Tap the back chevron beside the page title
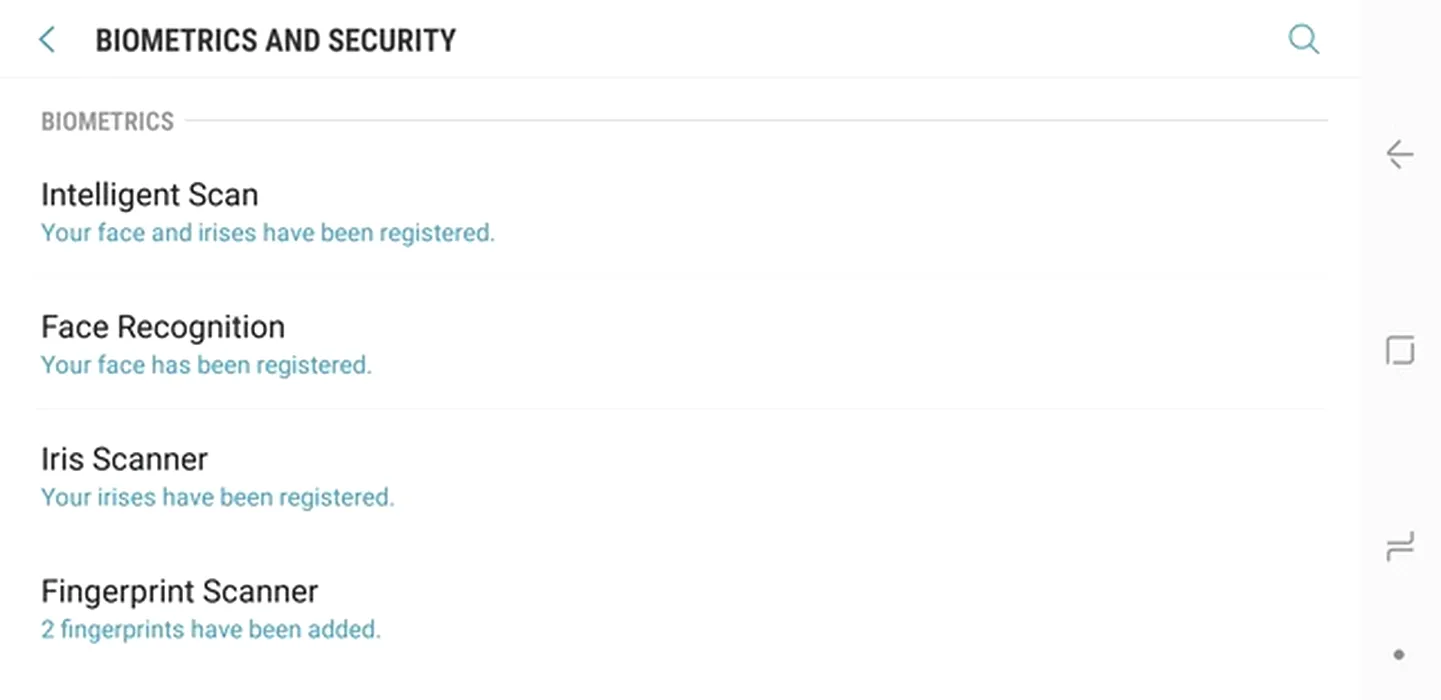This screenshot has width=1441, height=700. 46,40
